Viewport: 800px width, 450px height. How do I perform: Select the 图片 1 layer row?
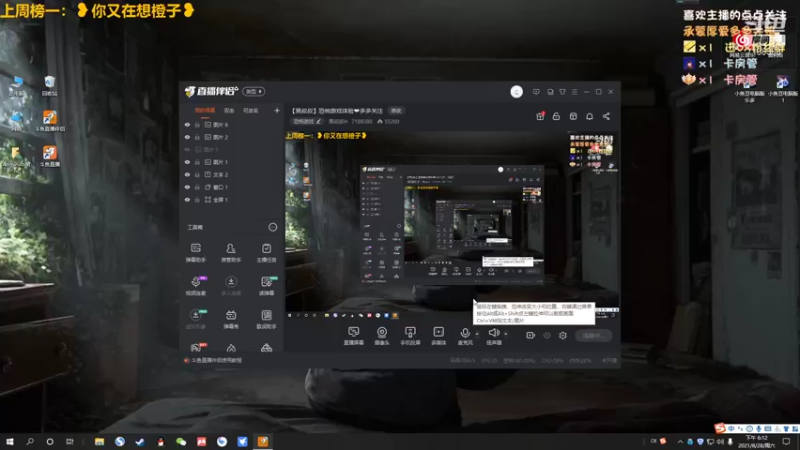232,162
